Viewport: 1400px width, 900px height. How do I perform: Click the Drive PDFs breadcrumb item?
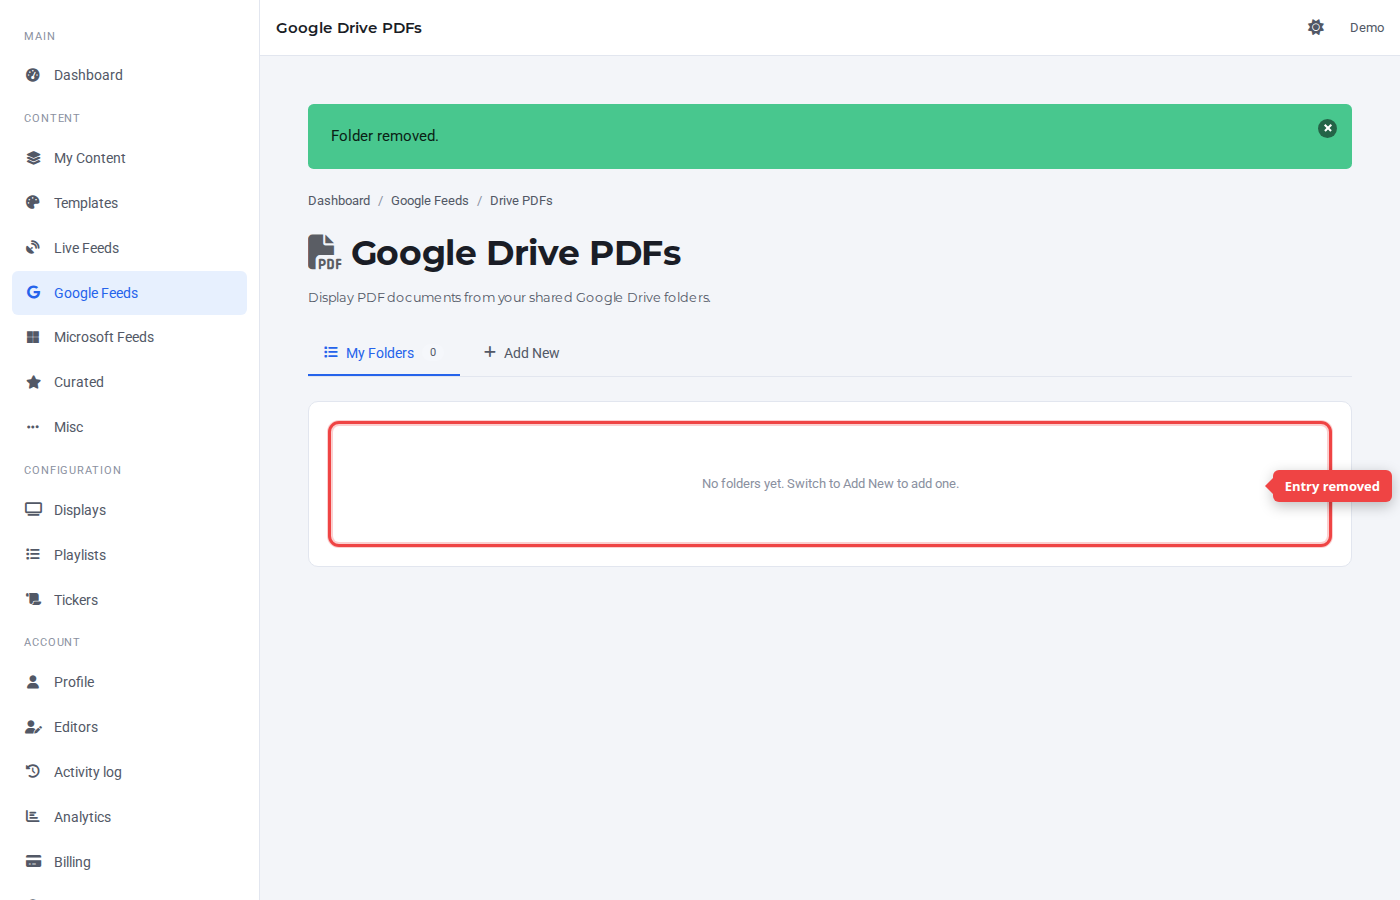[521, 201]
